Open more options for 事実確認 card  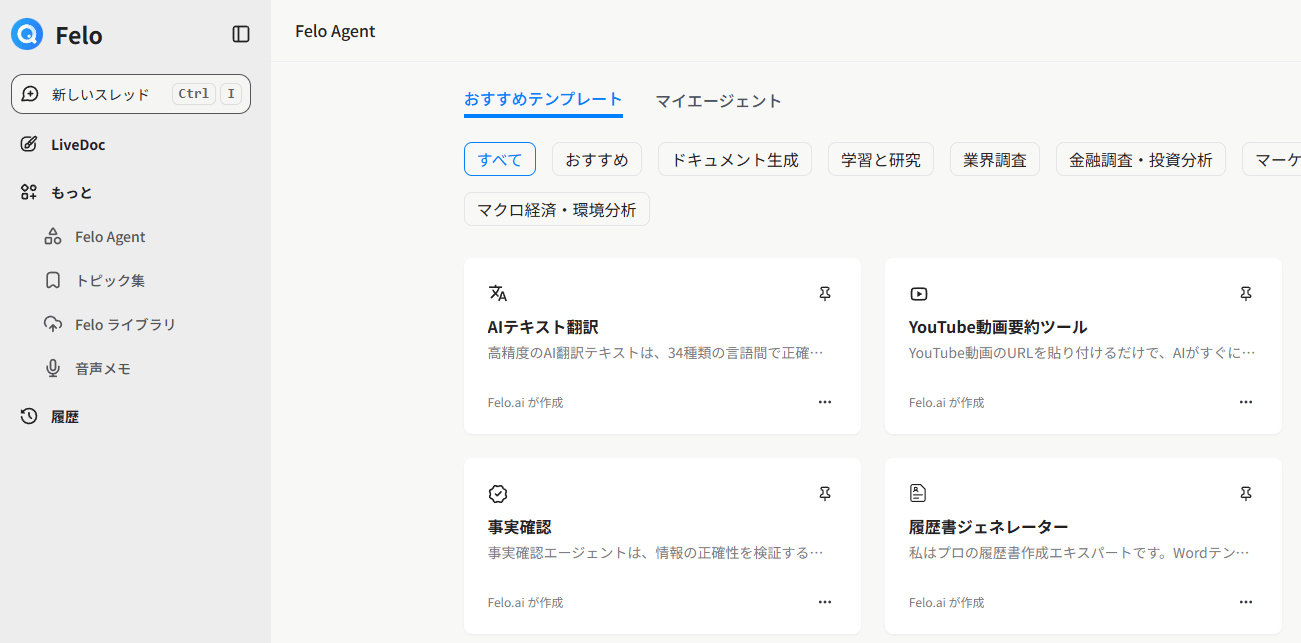point(824,602)
